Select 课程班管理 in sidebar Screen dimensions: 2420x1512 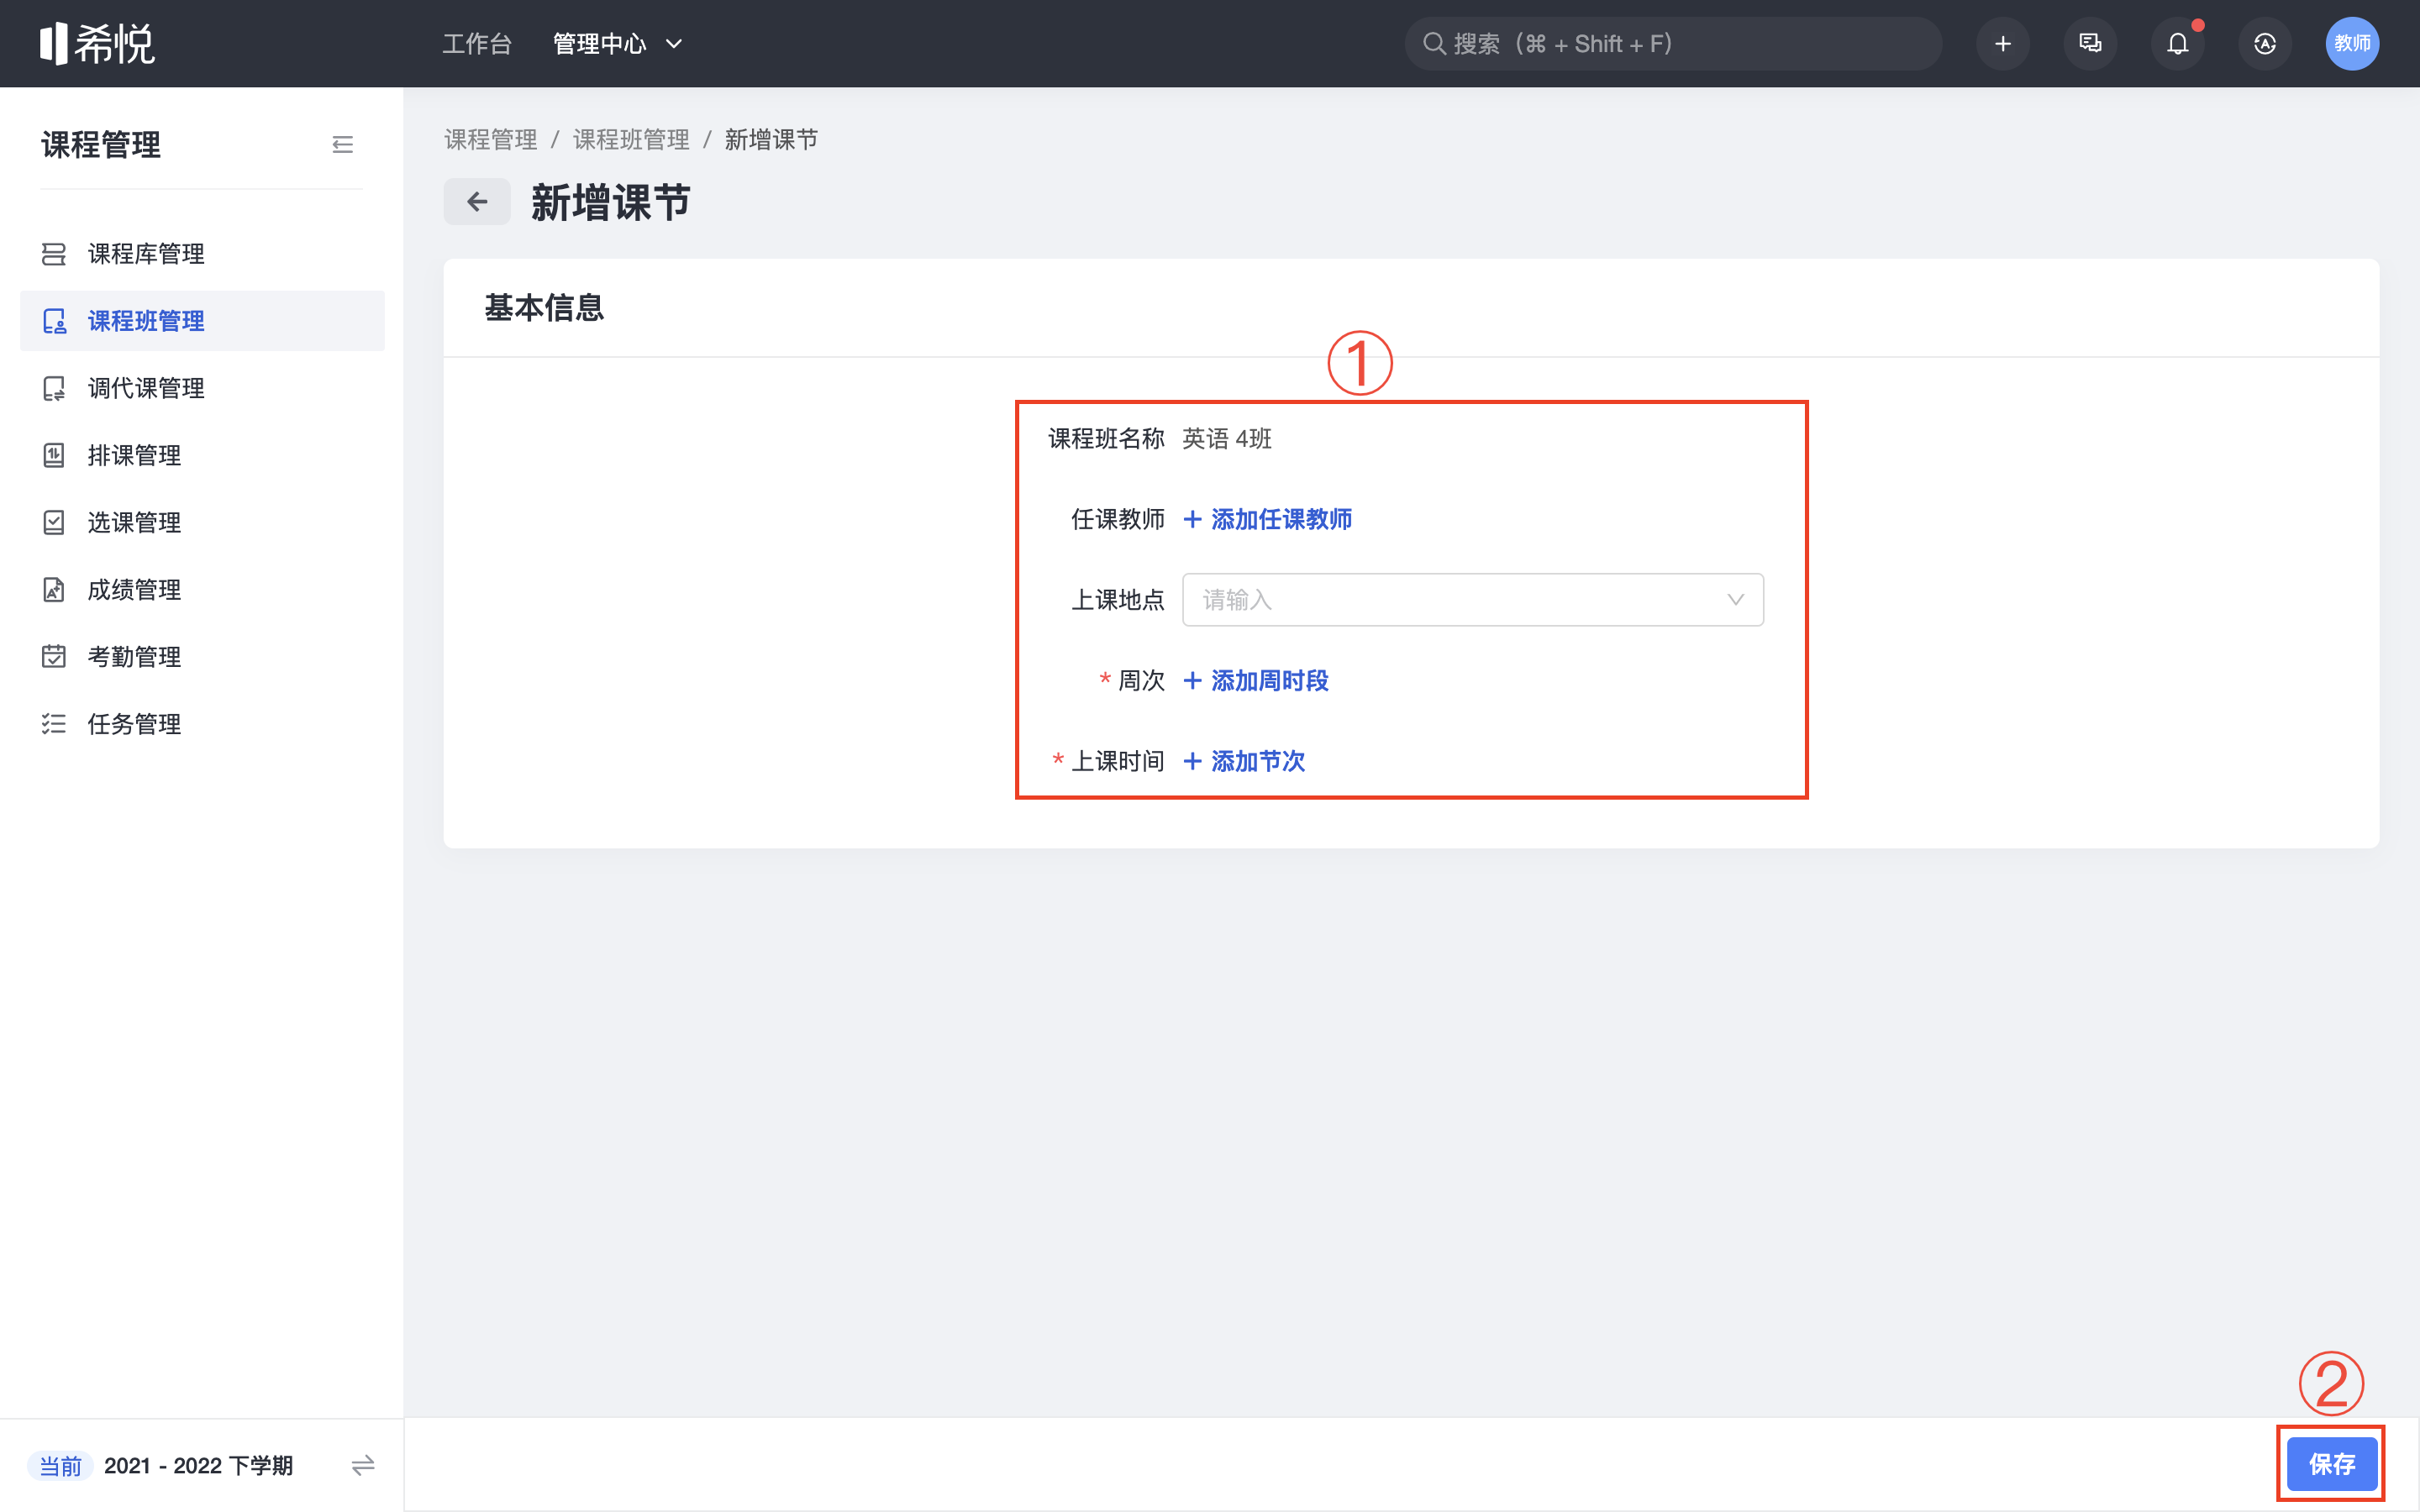point(202,321)
